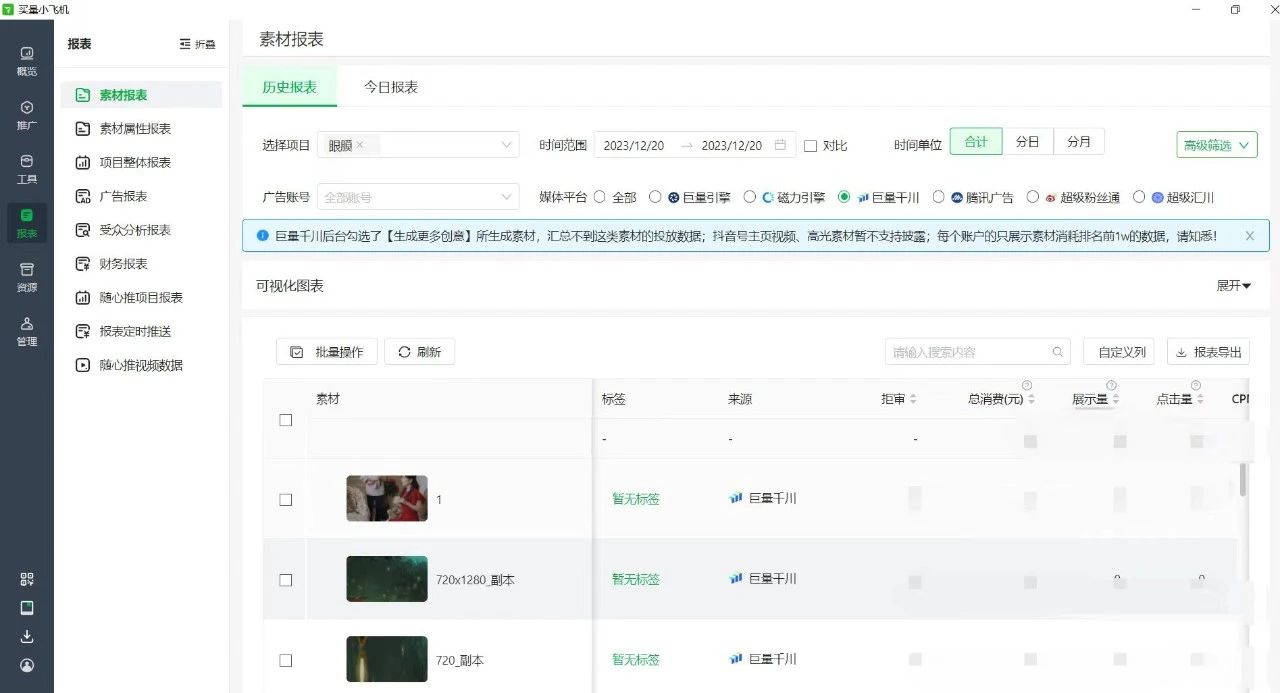1280x693 pixels.
Task: Open 随心推项目报表 in report menu
Action: (141, 298)
